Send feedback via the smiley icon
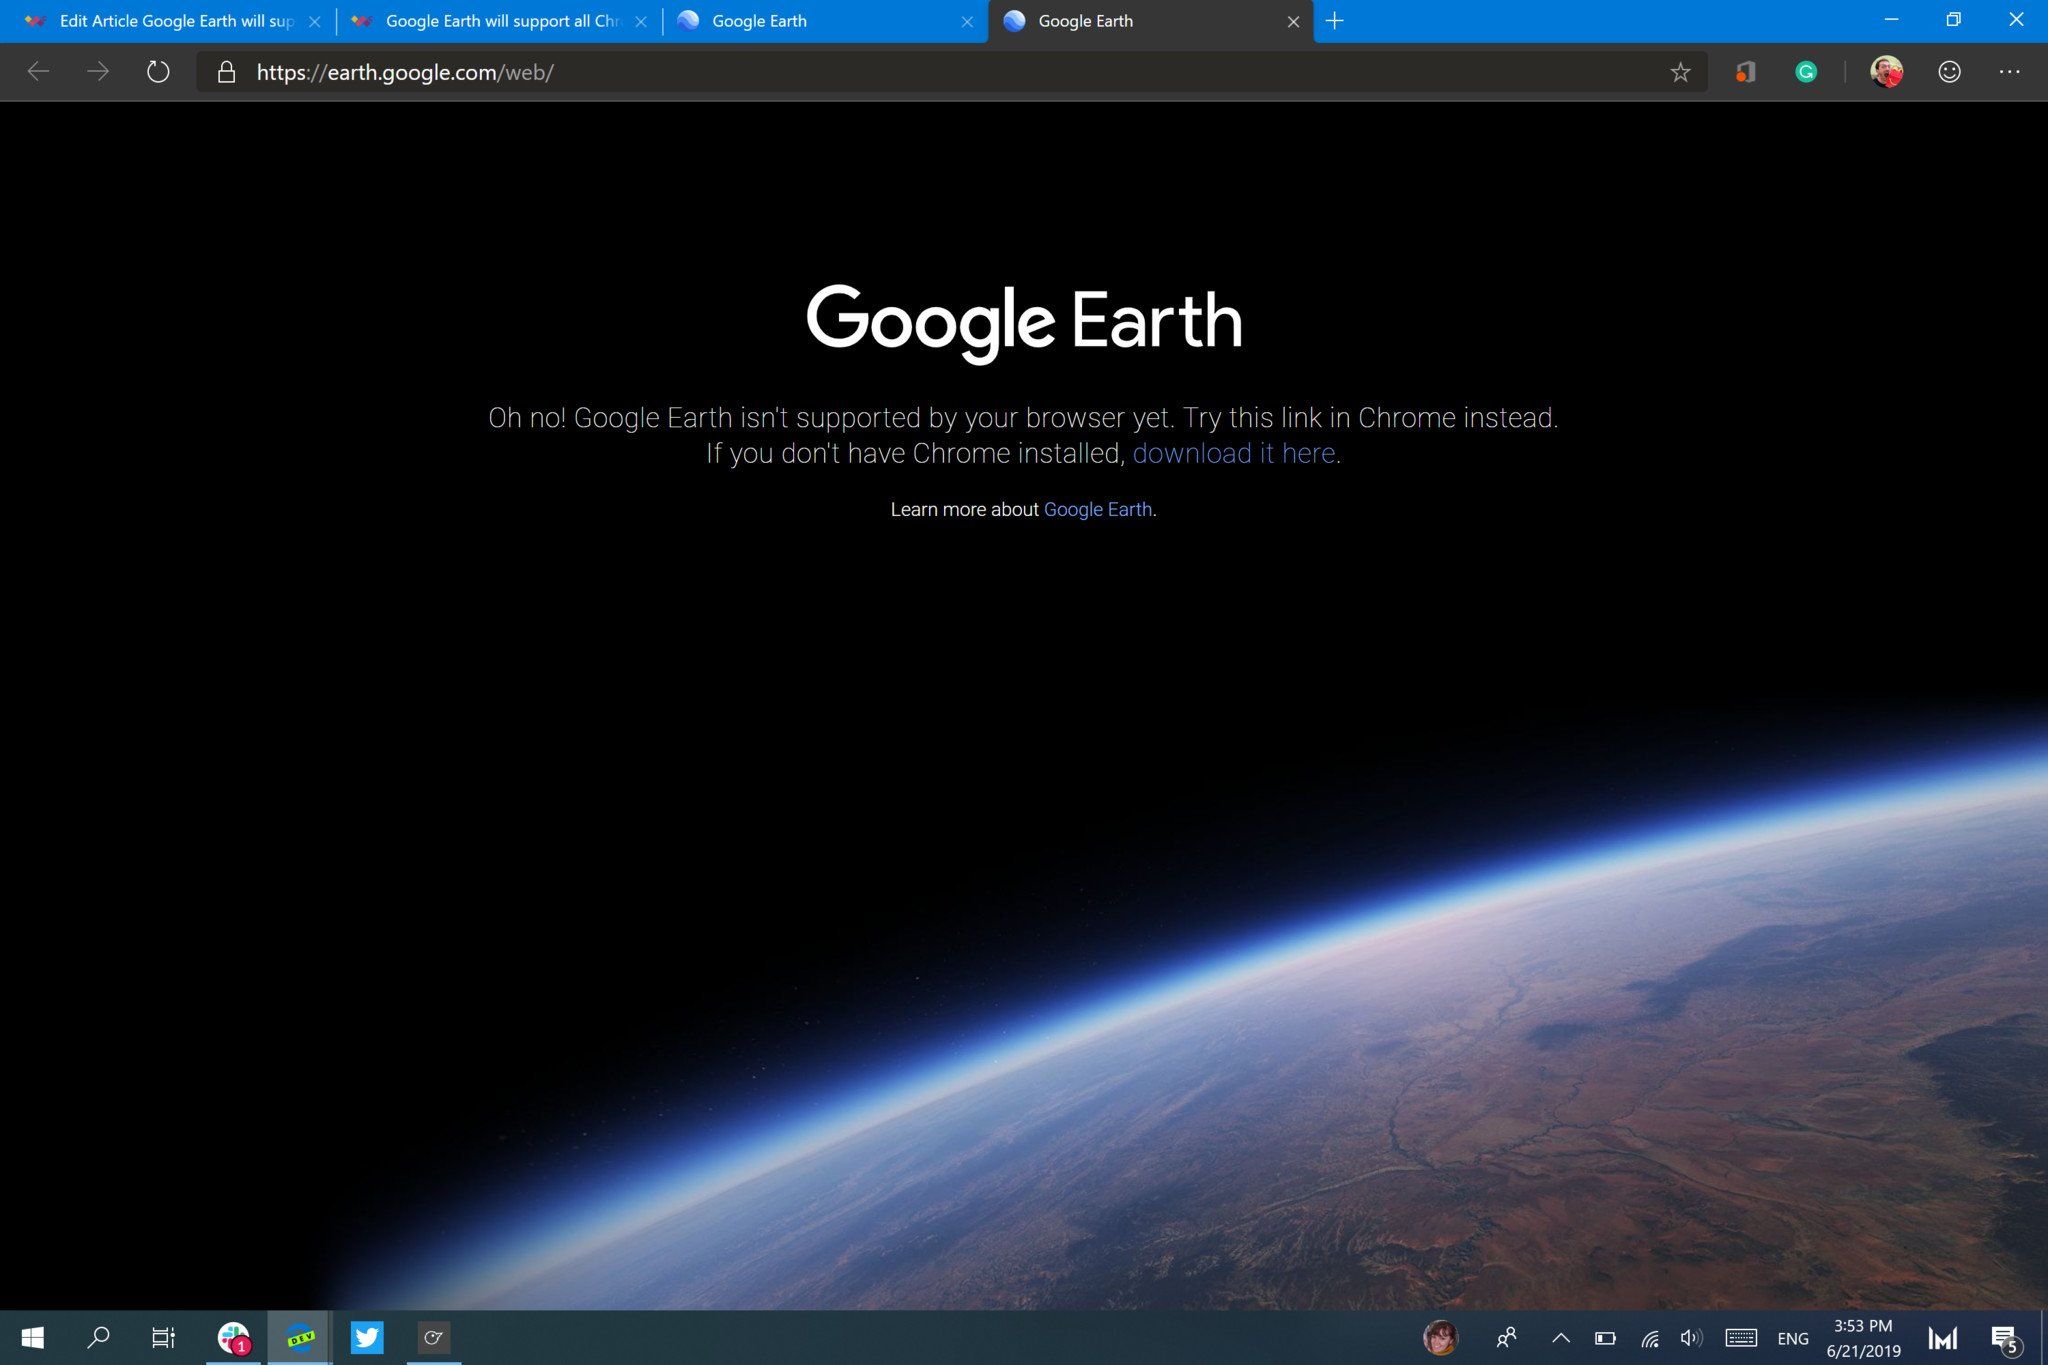2048x1365 pixels. coord(1950,71)
